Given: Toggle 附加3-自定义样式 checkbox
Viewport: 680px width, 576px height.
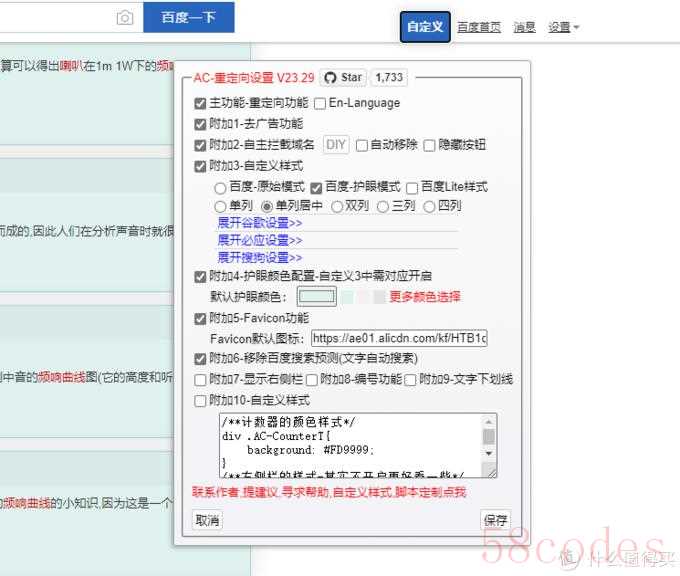Looking at the screenshot, I should click(200, 166).
